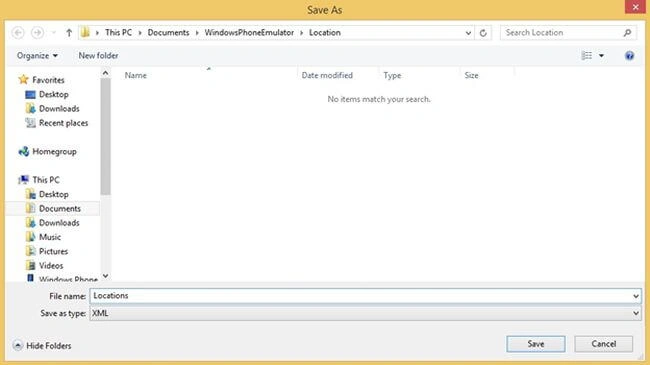Open Downloads under This PC

point(59,223)
